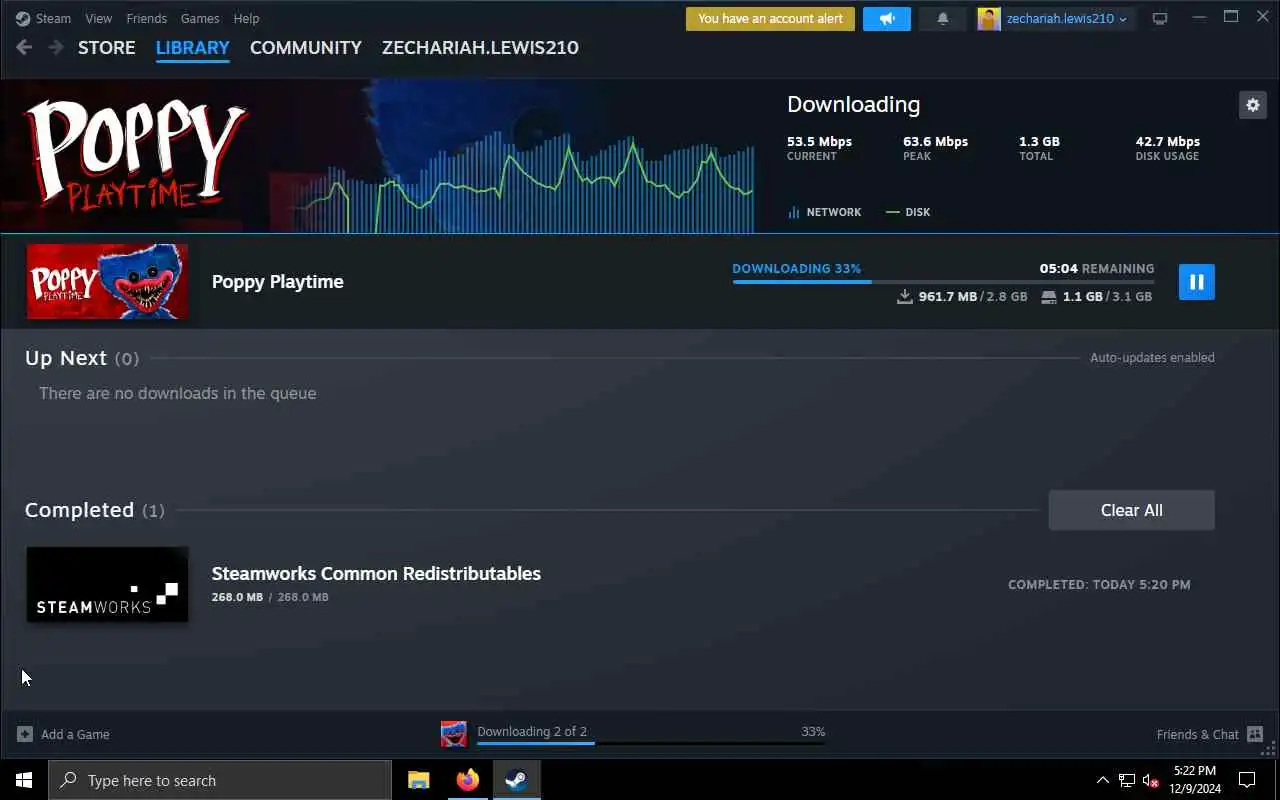This screenshot has height=800, width=1280.
Task: Open the Steam menu
Action: pos(53,18)
